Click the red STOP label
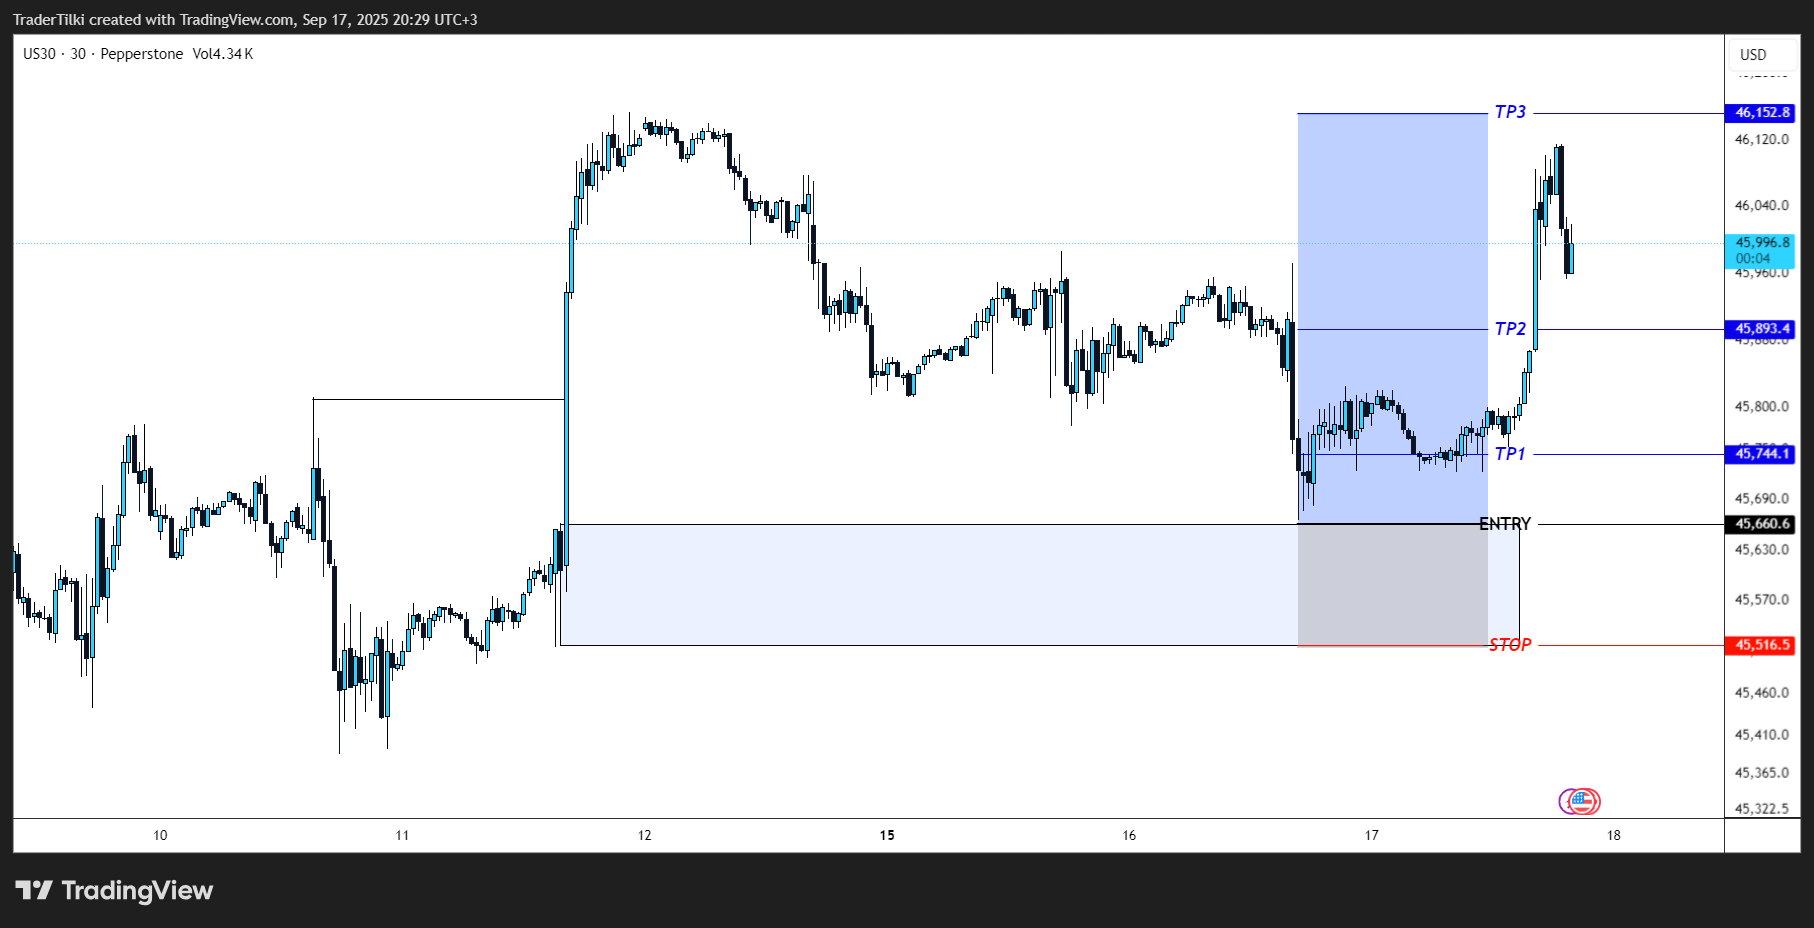This screenshot has height=928, width=1814. pyautogui.click(x=1510, y=645)
